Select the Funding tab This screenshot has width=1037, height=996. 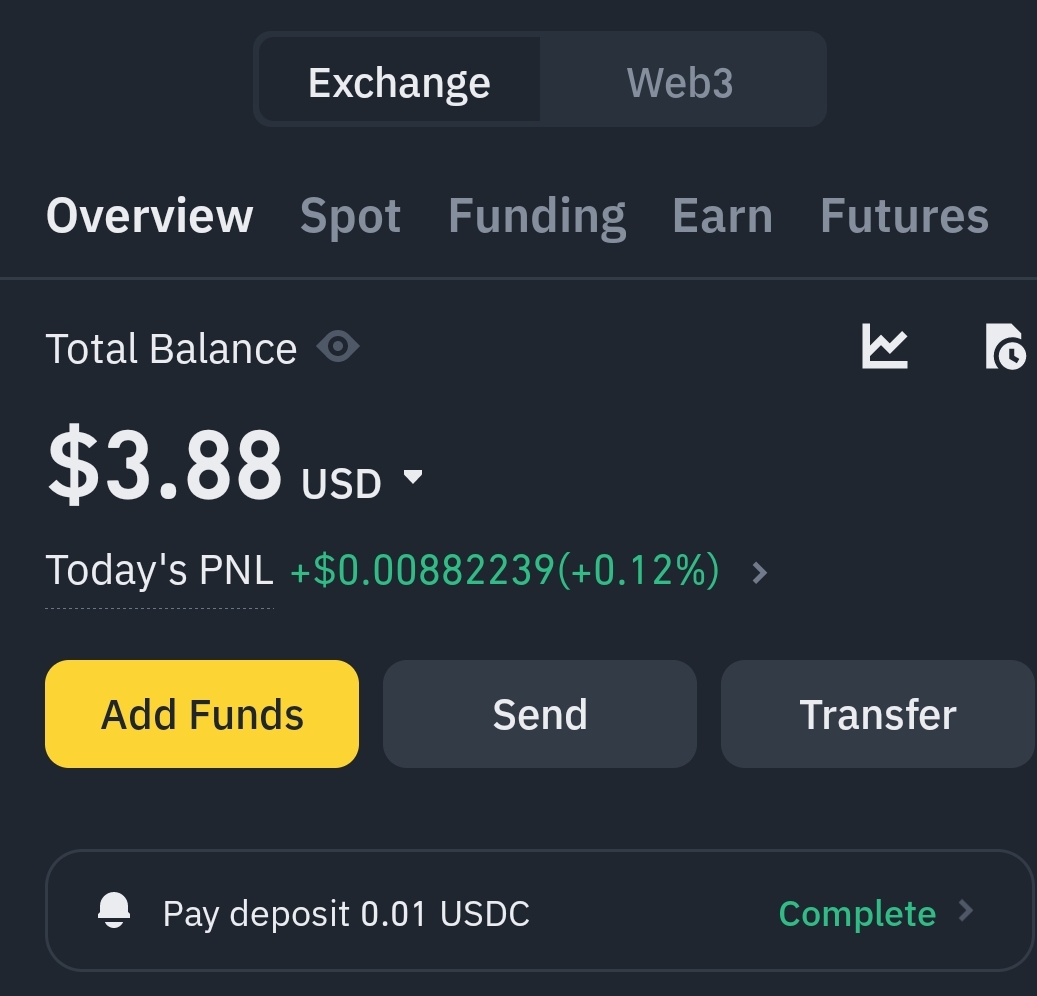537,216
